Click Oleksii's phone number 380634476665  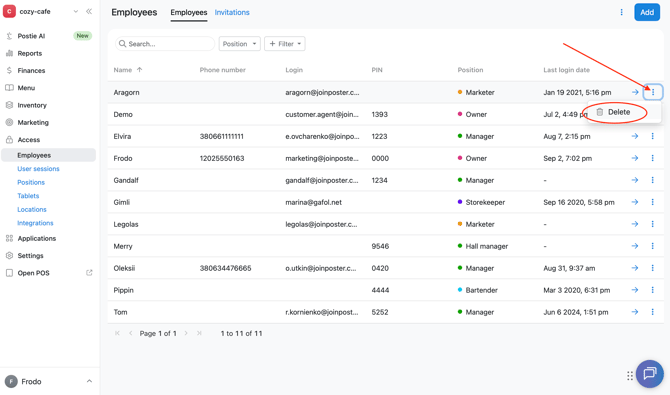[x=226, y=268]
